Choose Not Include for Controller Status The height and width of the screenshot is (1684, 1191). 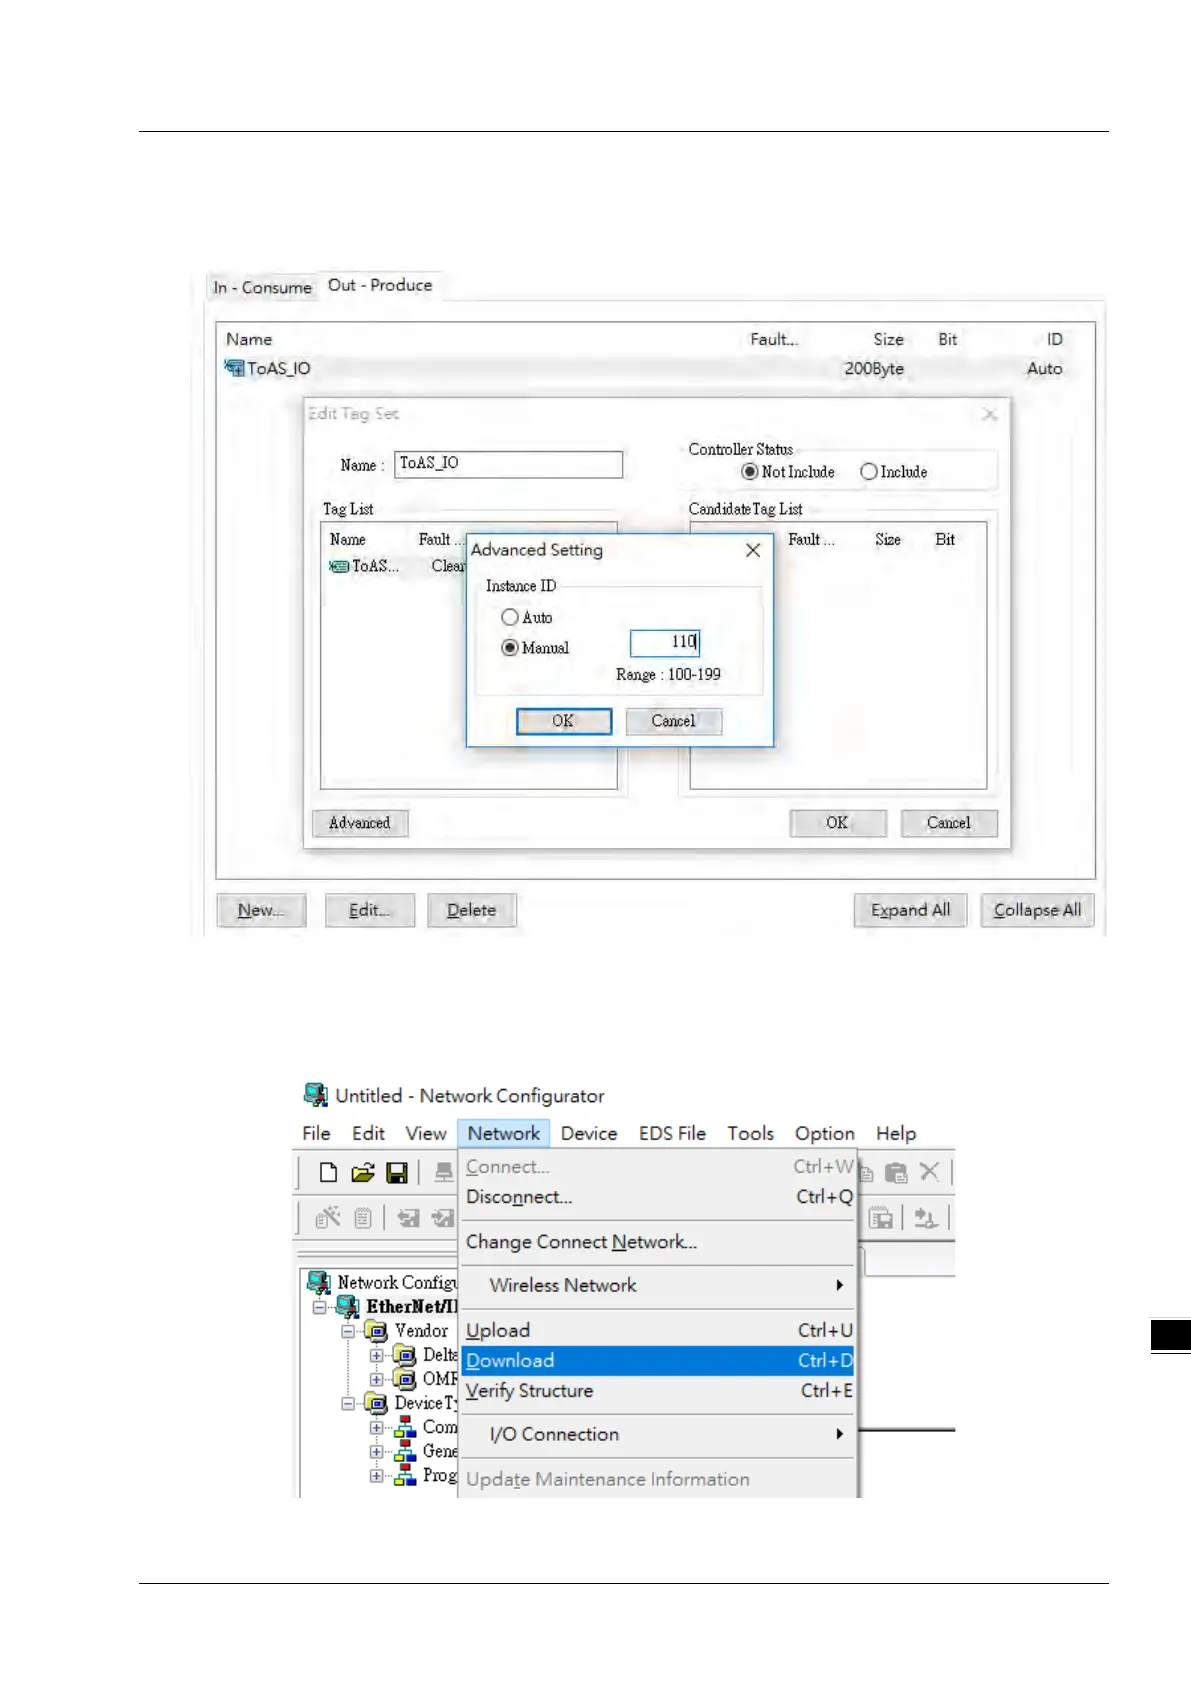tap(749, 471)
